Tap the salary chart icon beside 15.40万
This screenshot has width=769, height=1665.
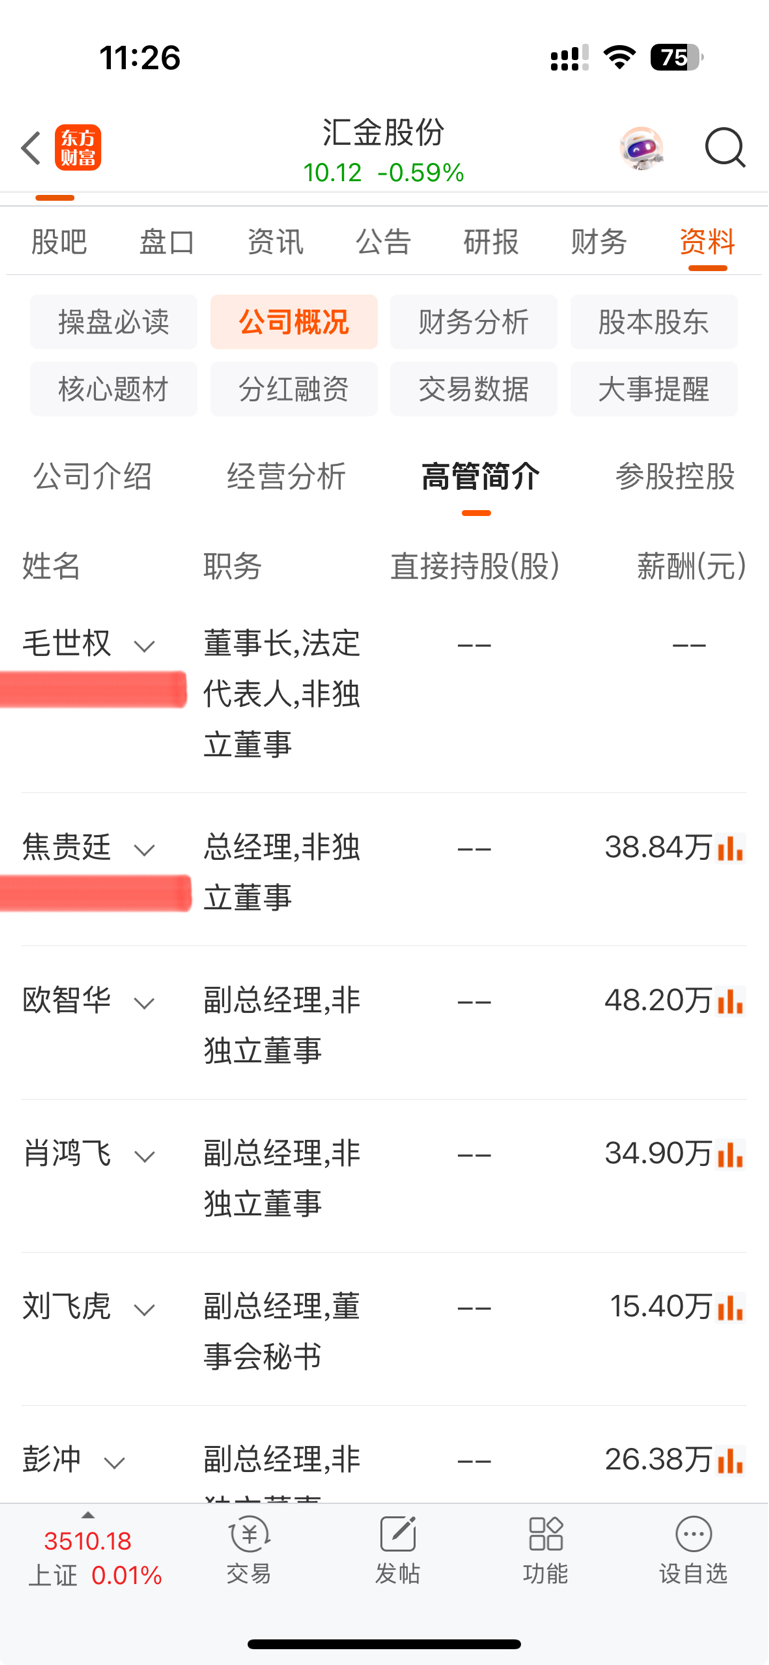click(x=731, y=1307)
